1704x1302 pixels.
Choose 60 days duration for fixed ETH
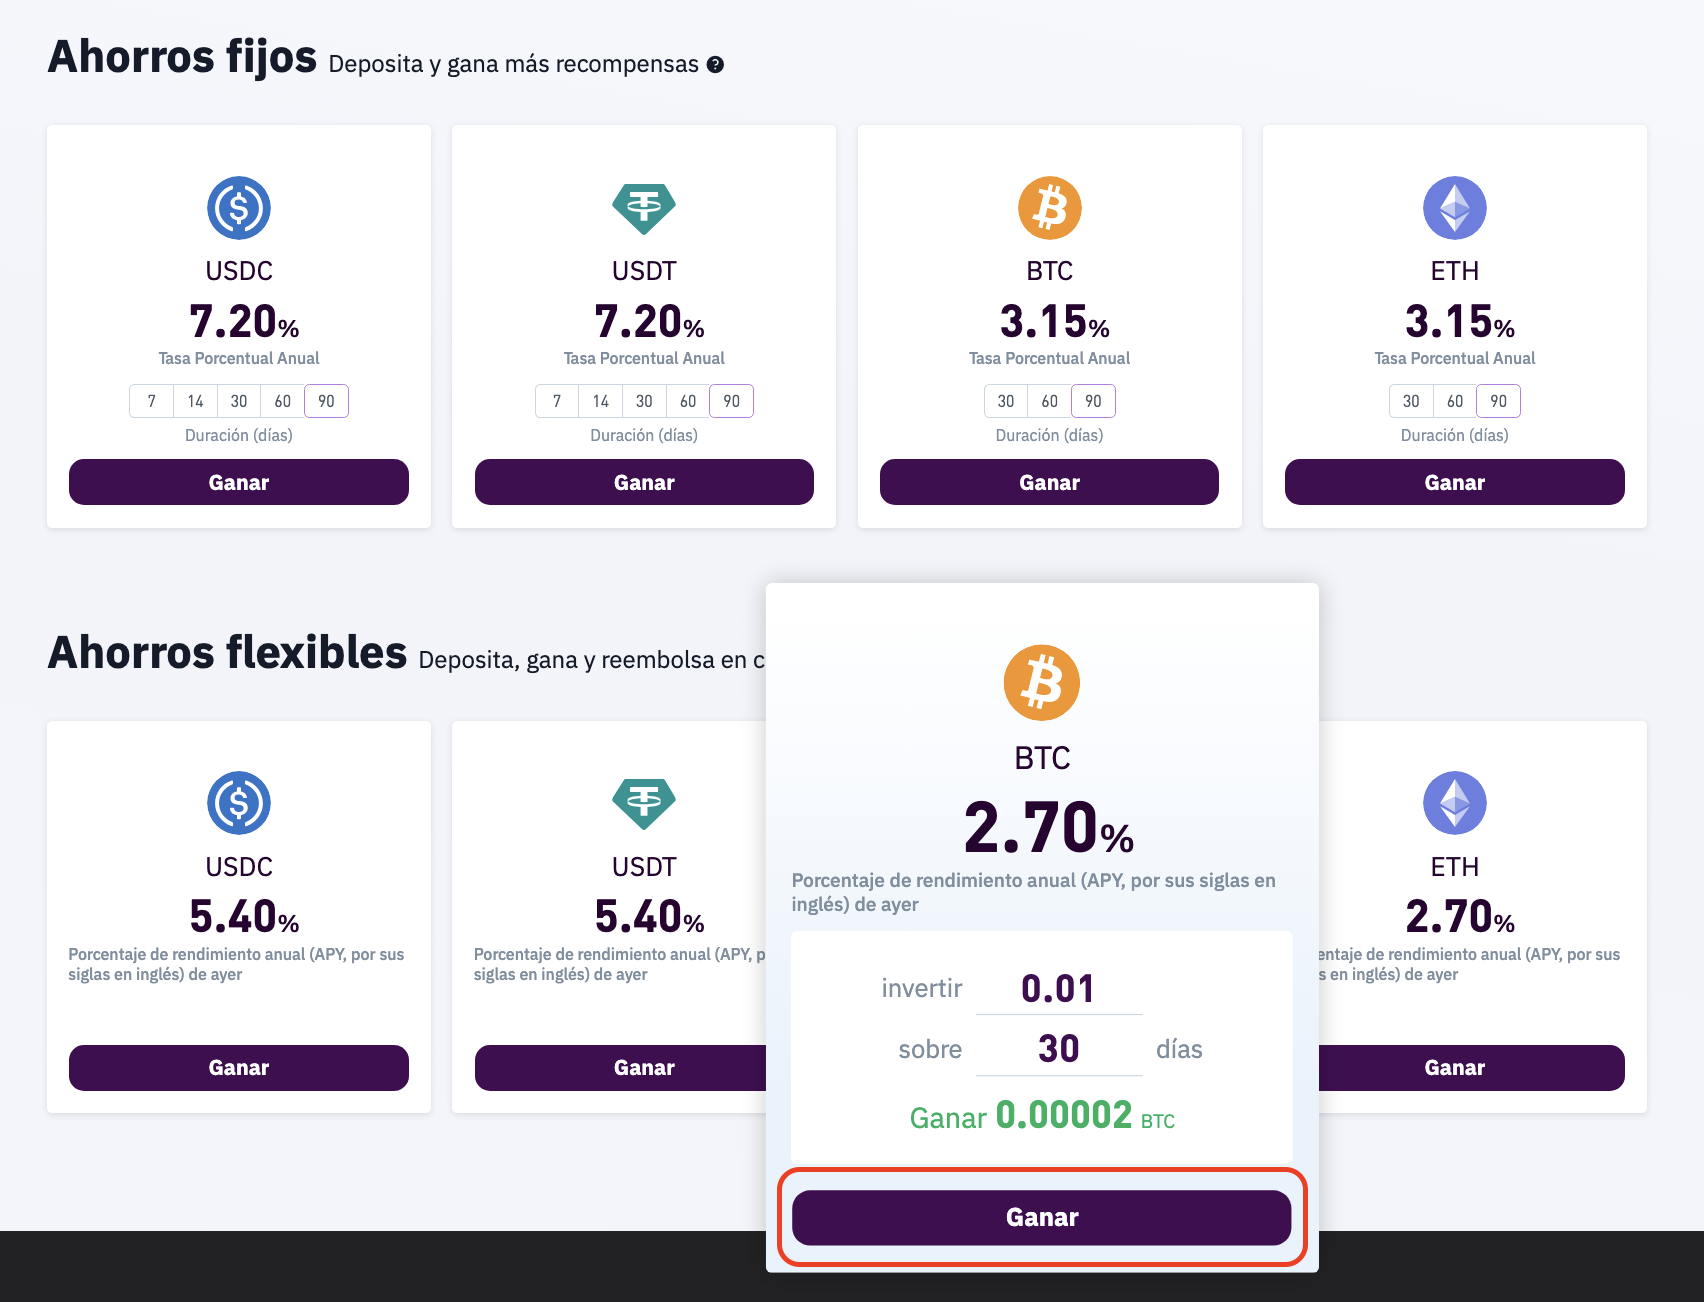[x=1455, y=401]
